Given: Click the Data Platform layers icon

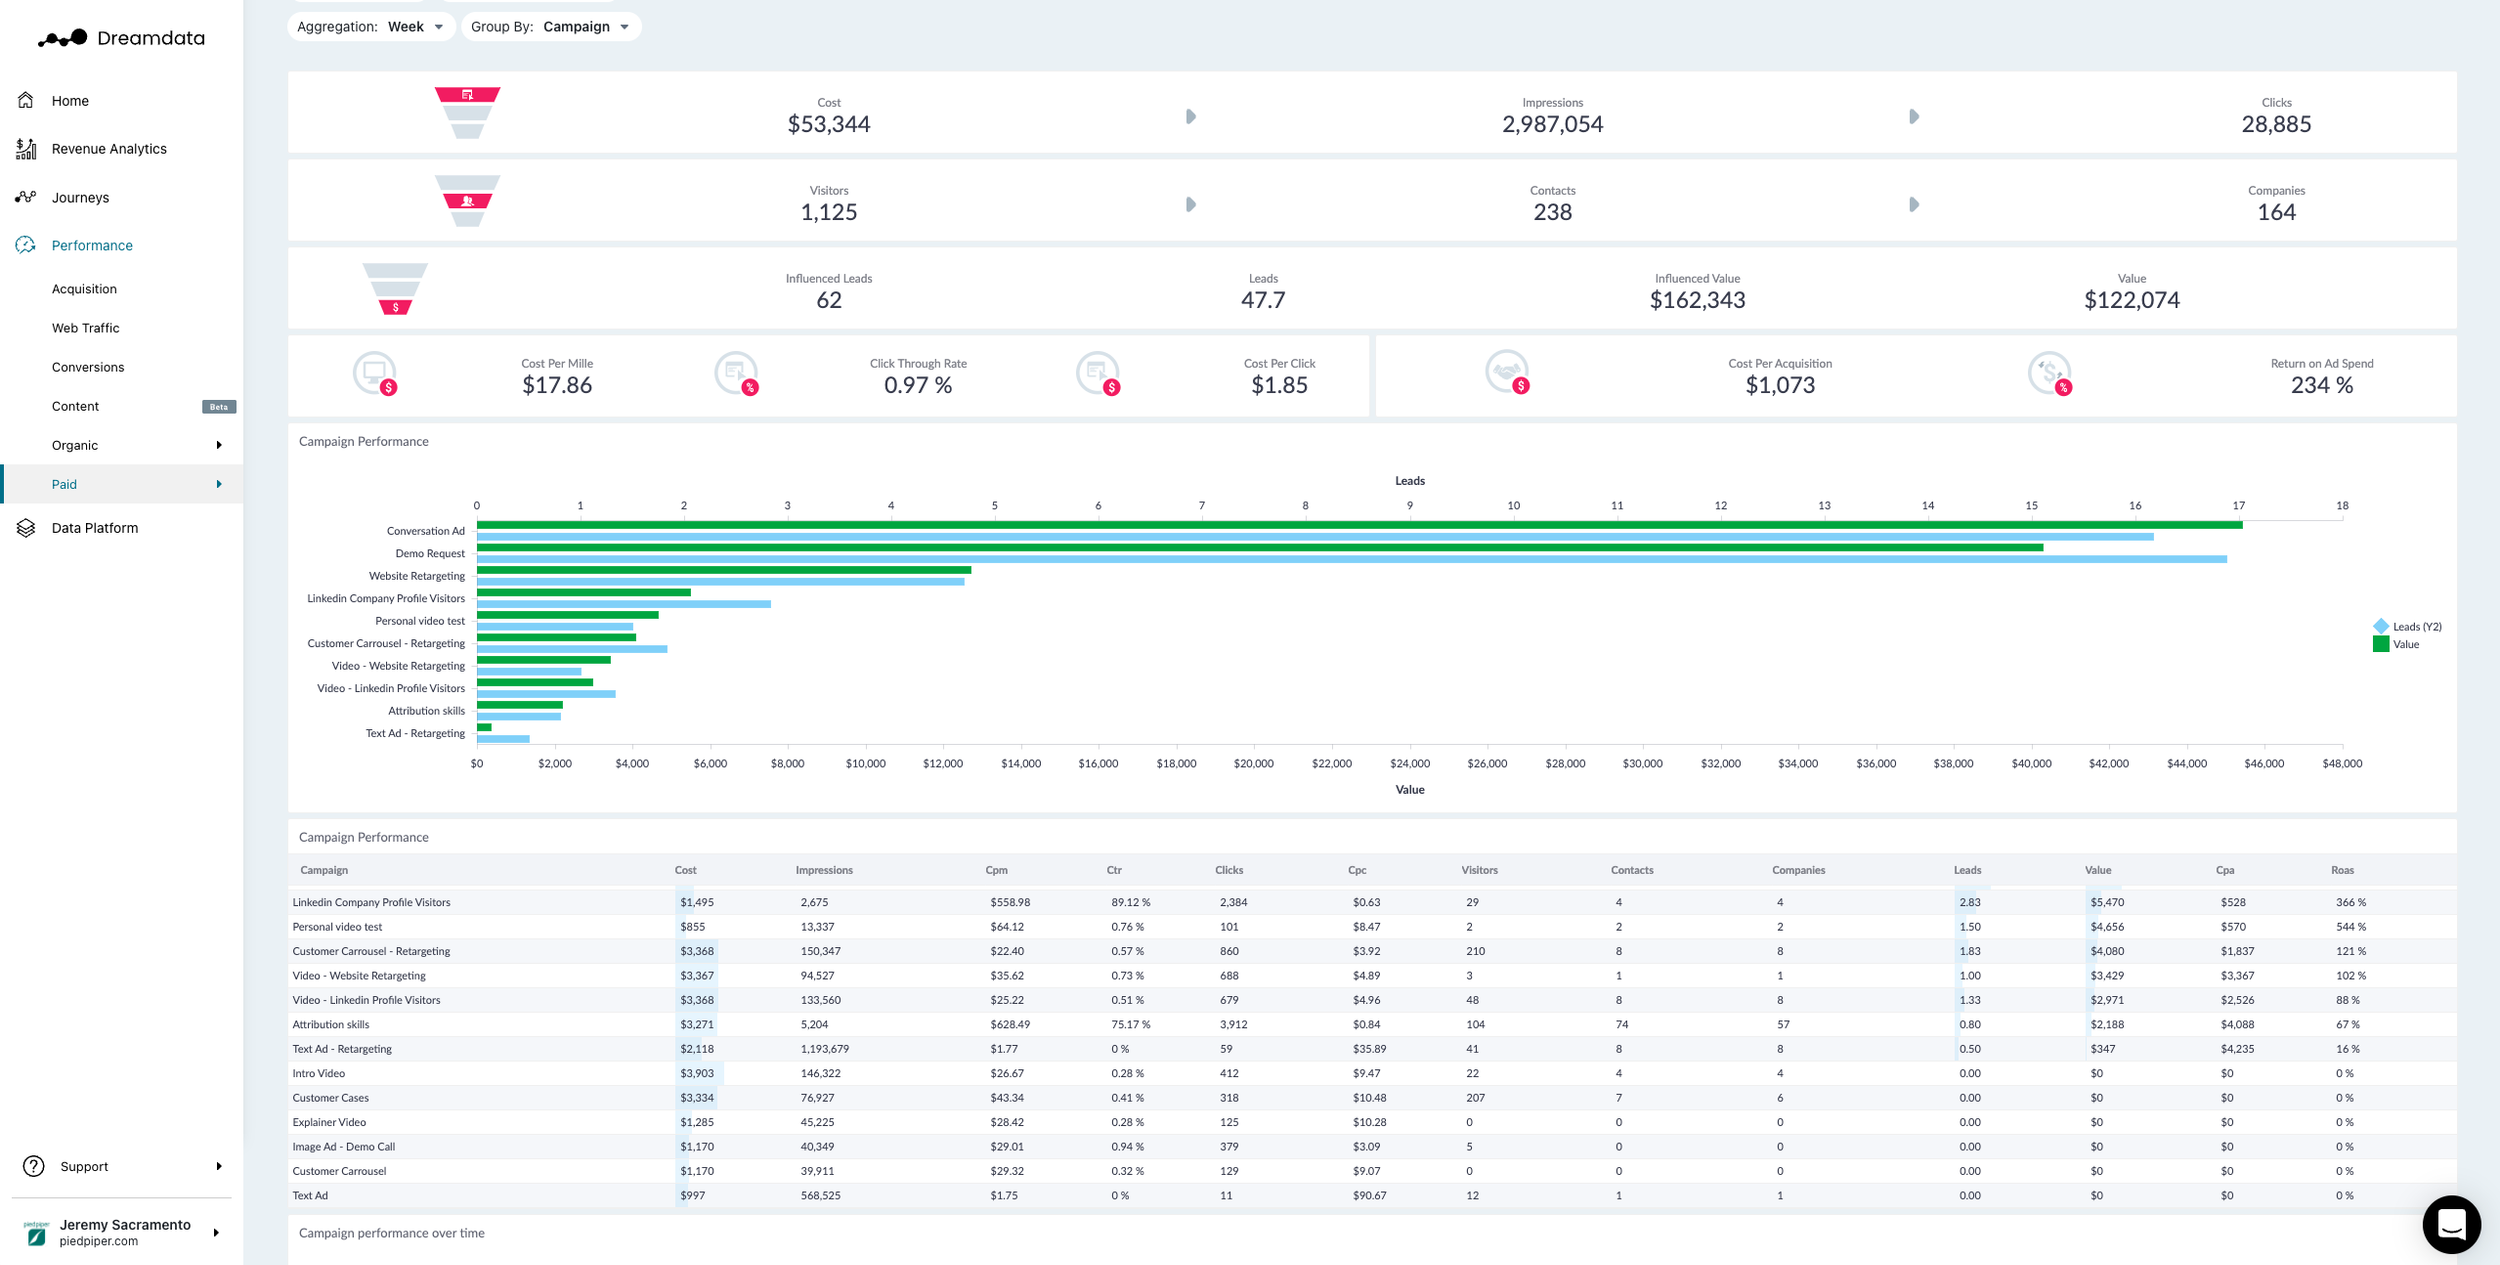Looking at the screenshot, I should (x=26, y=528).
